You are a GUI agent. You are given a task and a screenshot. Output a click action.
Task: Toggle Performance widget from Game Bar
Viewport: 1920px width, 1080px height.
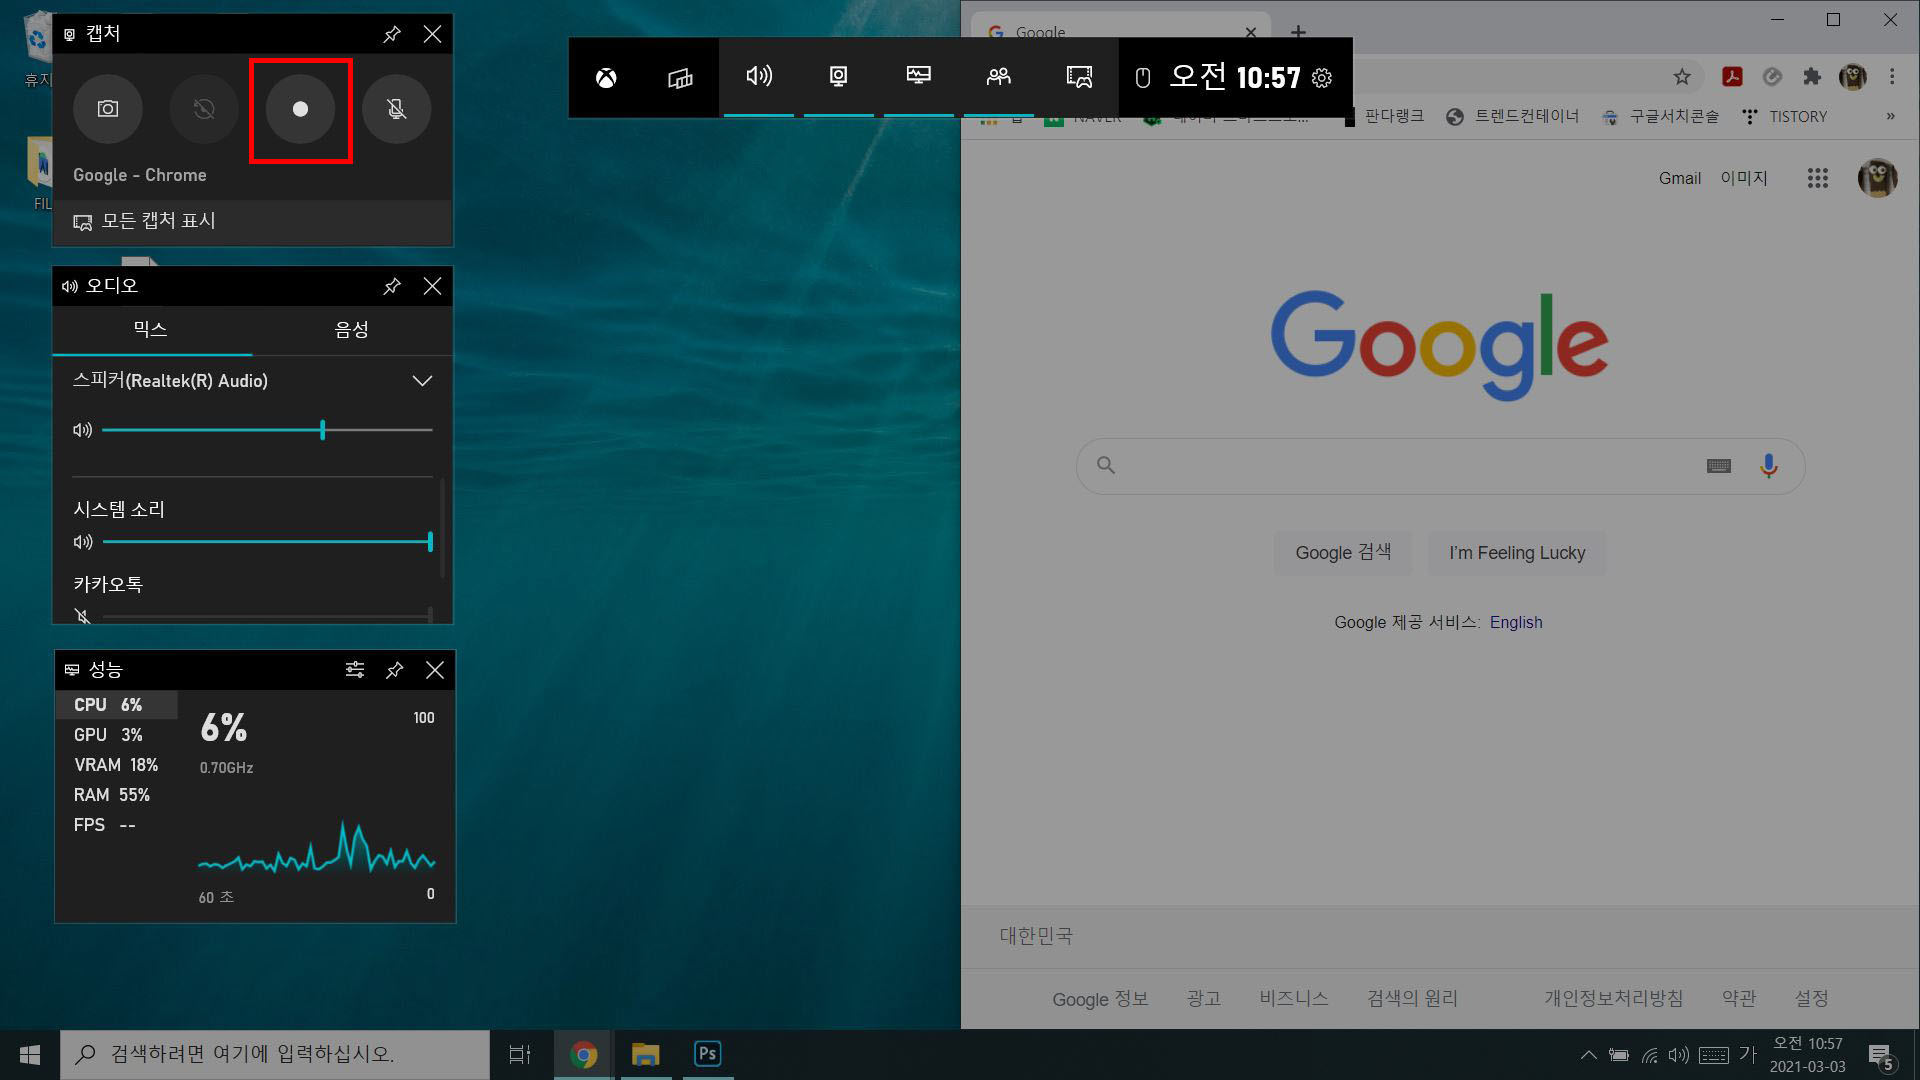(918, 77)
